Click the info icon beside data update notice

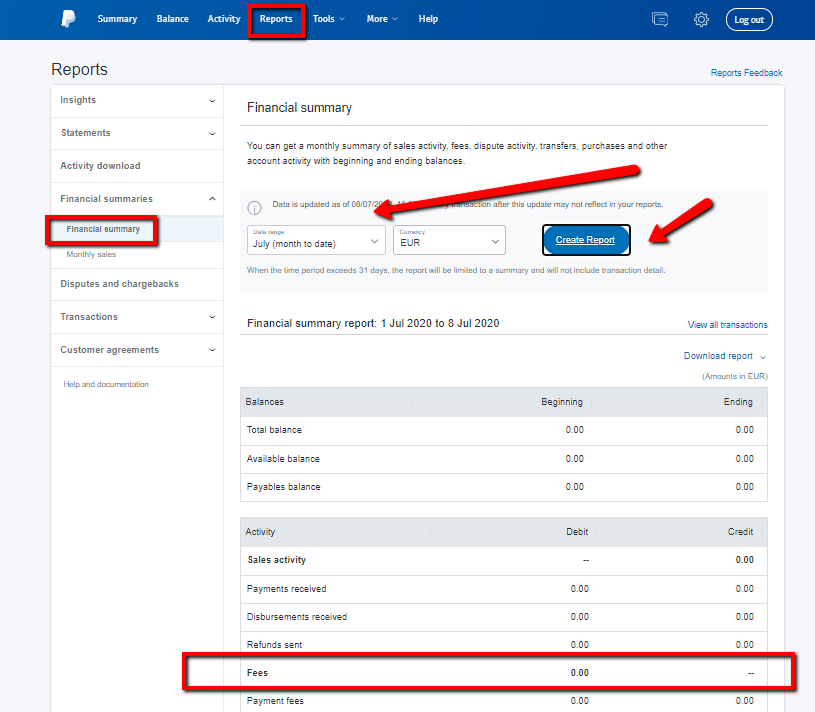(255, 208)
